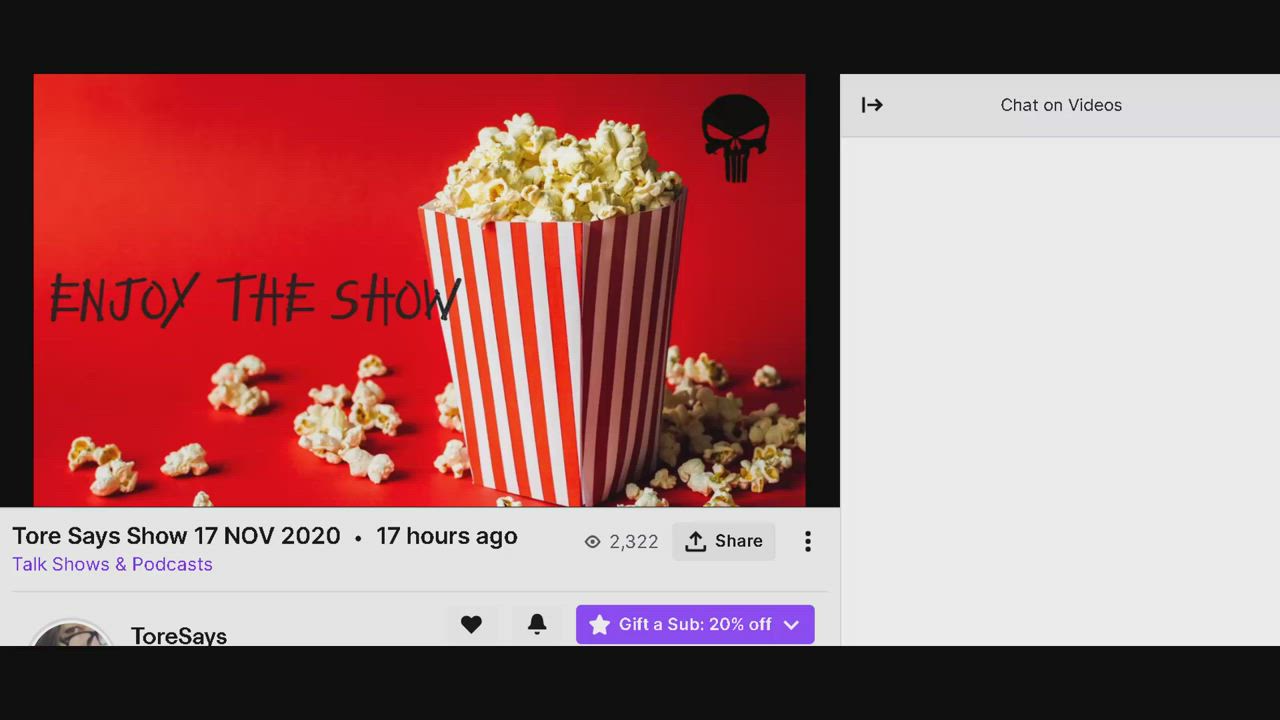Open the Talk Shows & Podcasts category link

(x=112, y=564)
